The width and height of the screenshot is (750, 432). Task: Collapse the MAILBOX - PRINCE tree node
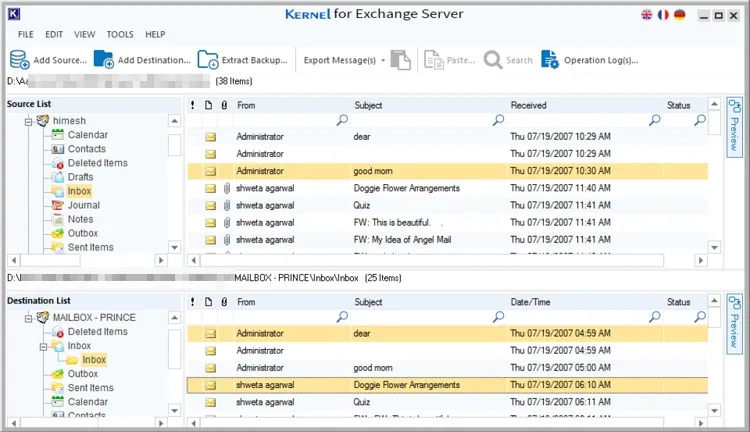point(28,318)
